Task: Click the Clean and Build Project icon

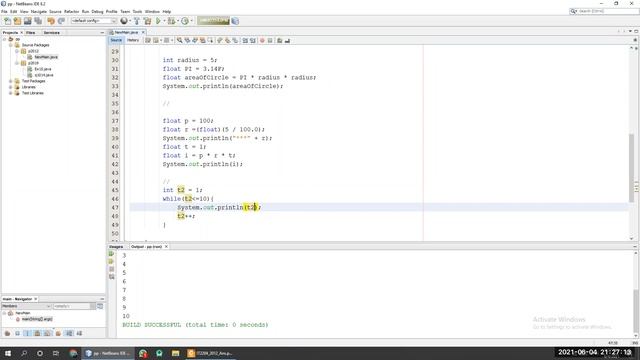Action: pyautogui.click(x=147, y=21)
